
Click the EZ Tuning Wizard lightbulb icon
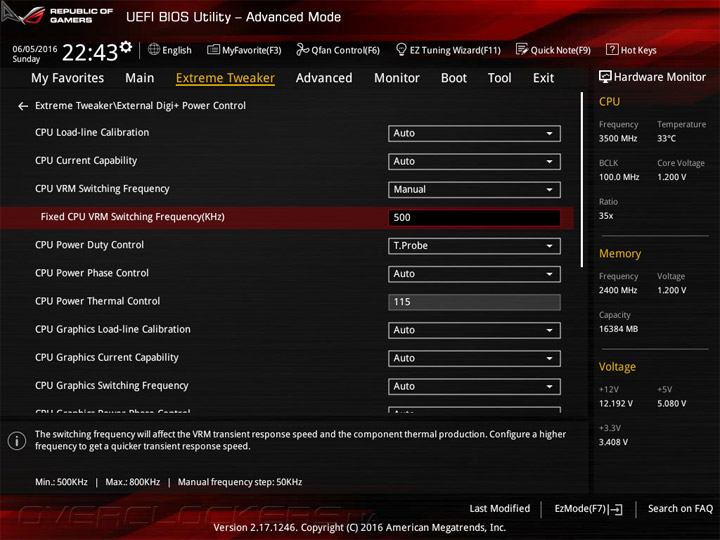[401, 49]
